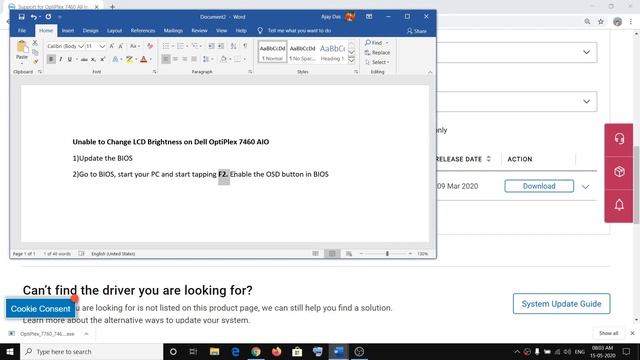Open Firefox from the taskbar
The width and height of the screenshot is (640, 360).
pyautogui.click(x=276, y=351)
